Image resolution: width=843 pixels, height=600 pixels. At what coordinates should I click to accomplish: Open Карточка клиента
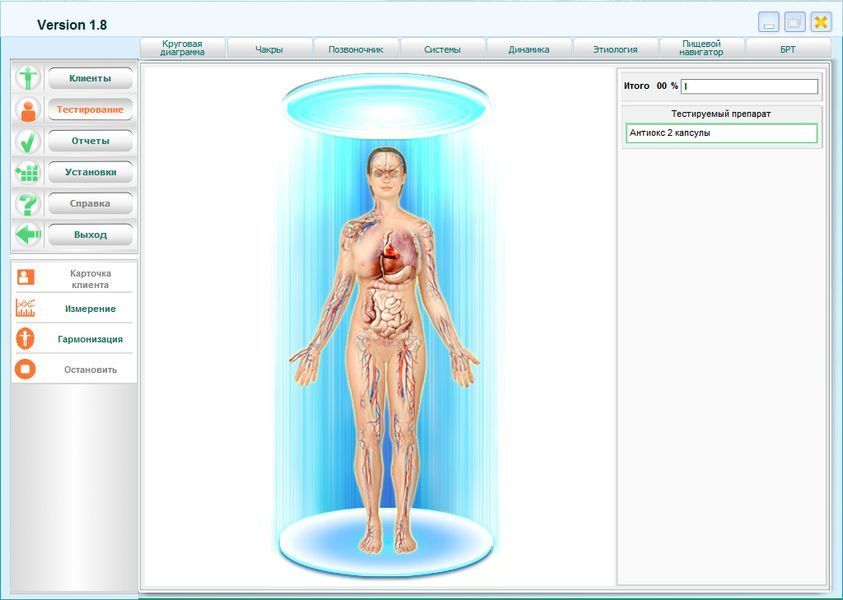point(90,278)
